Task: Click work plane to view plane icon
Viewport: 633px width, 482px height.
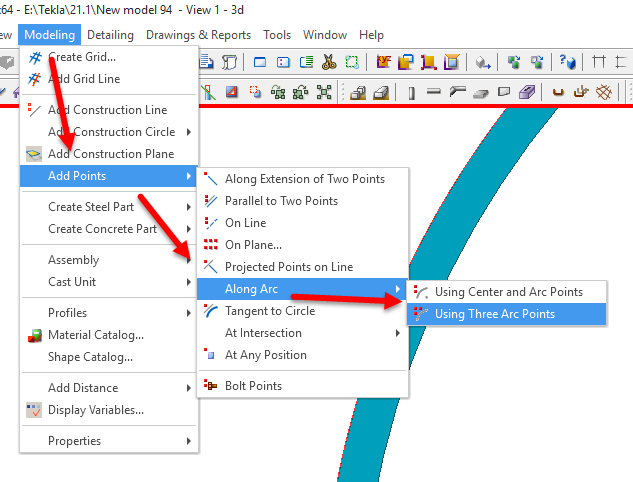Action: coord(406,62)
